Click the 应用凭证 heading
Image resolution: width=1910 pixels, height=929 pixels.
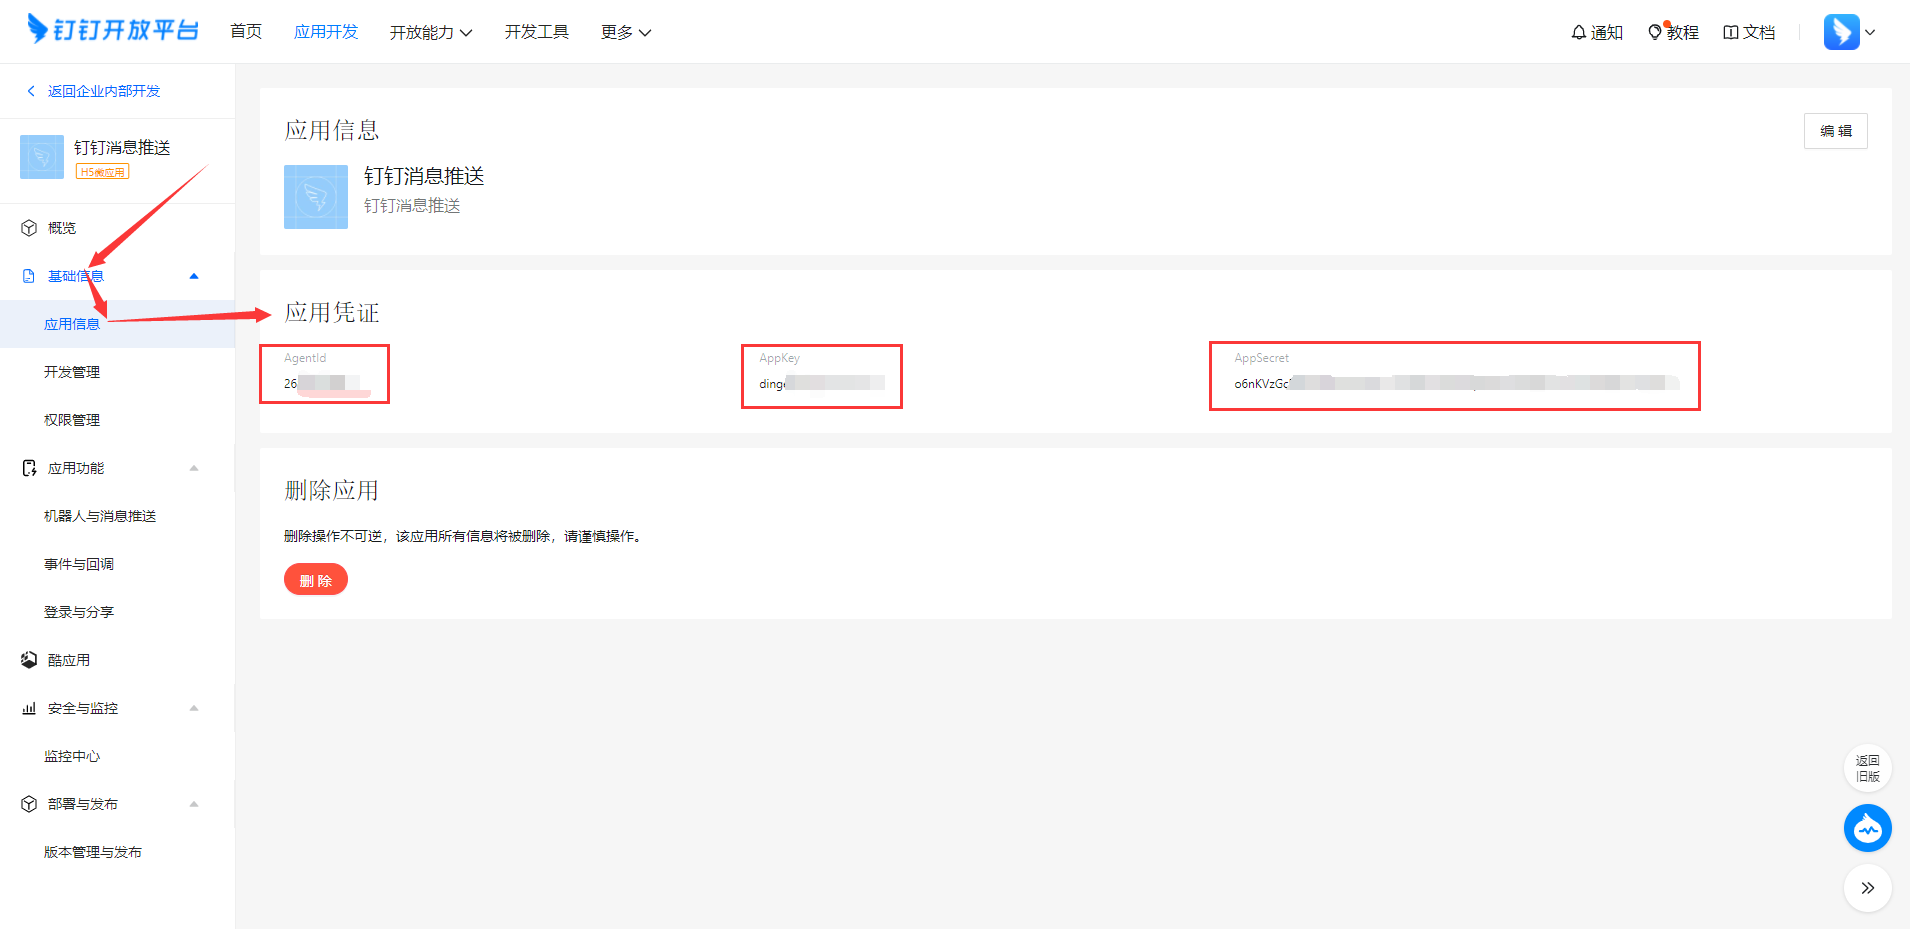[332, 313]
